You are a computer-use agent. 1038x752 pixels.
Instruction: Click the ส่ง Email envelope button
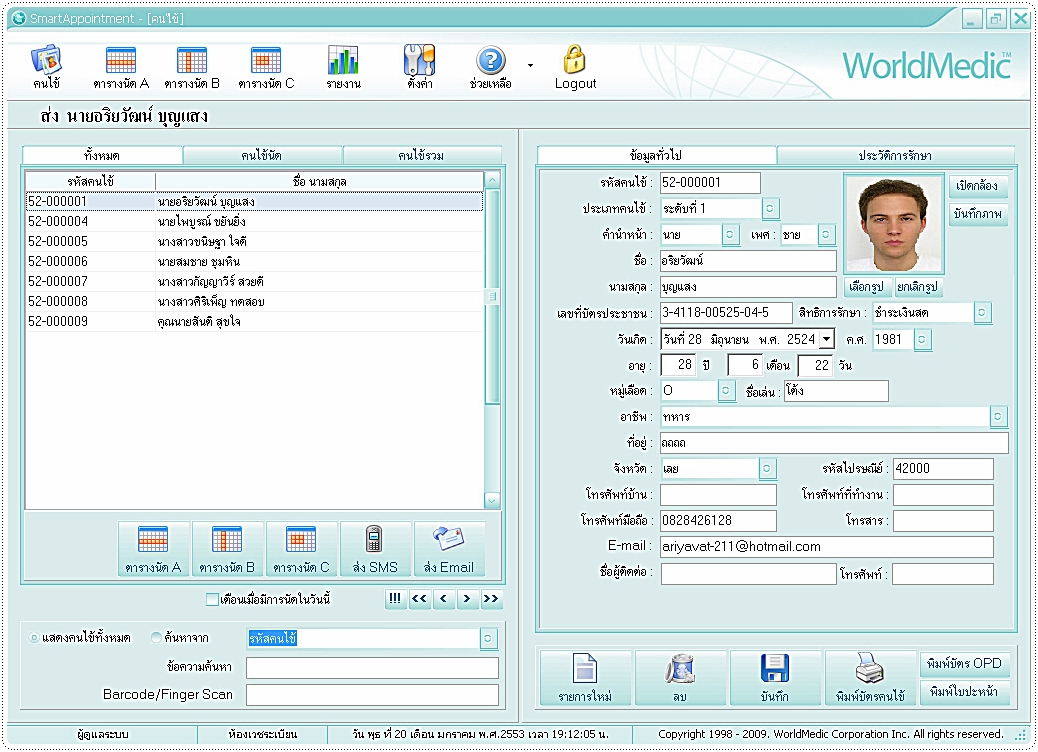pos(449,549)
